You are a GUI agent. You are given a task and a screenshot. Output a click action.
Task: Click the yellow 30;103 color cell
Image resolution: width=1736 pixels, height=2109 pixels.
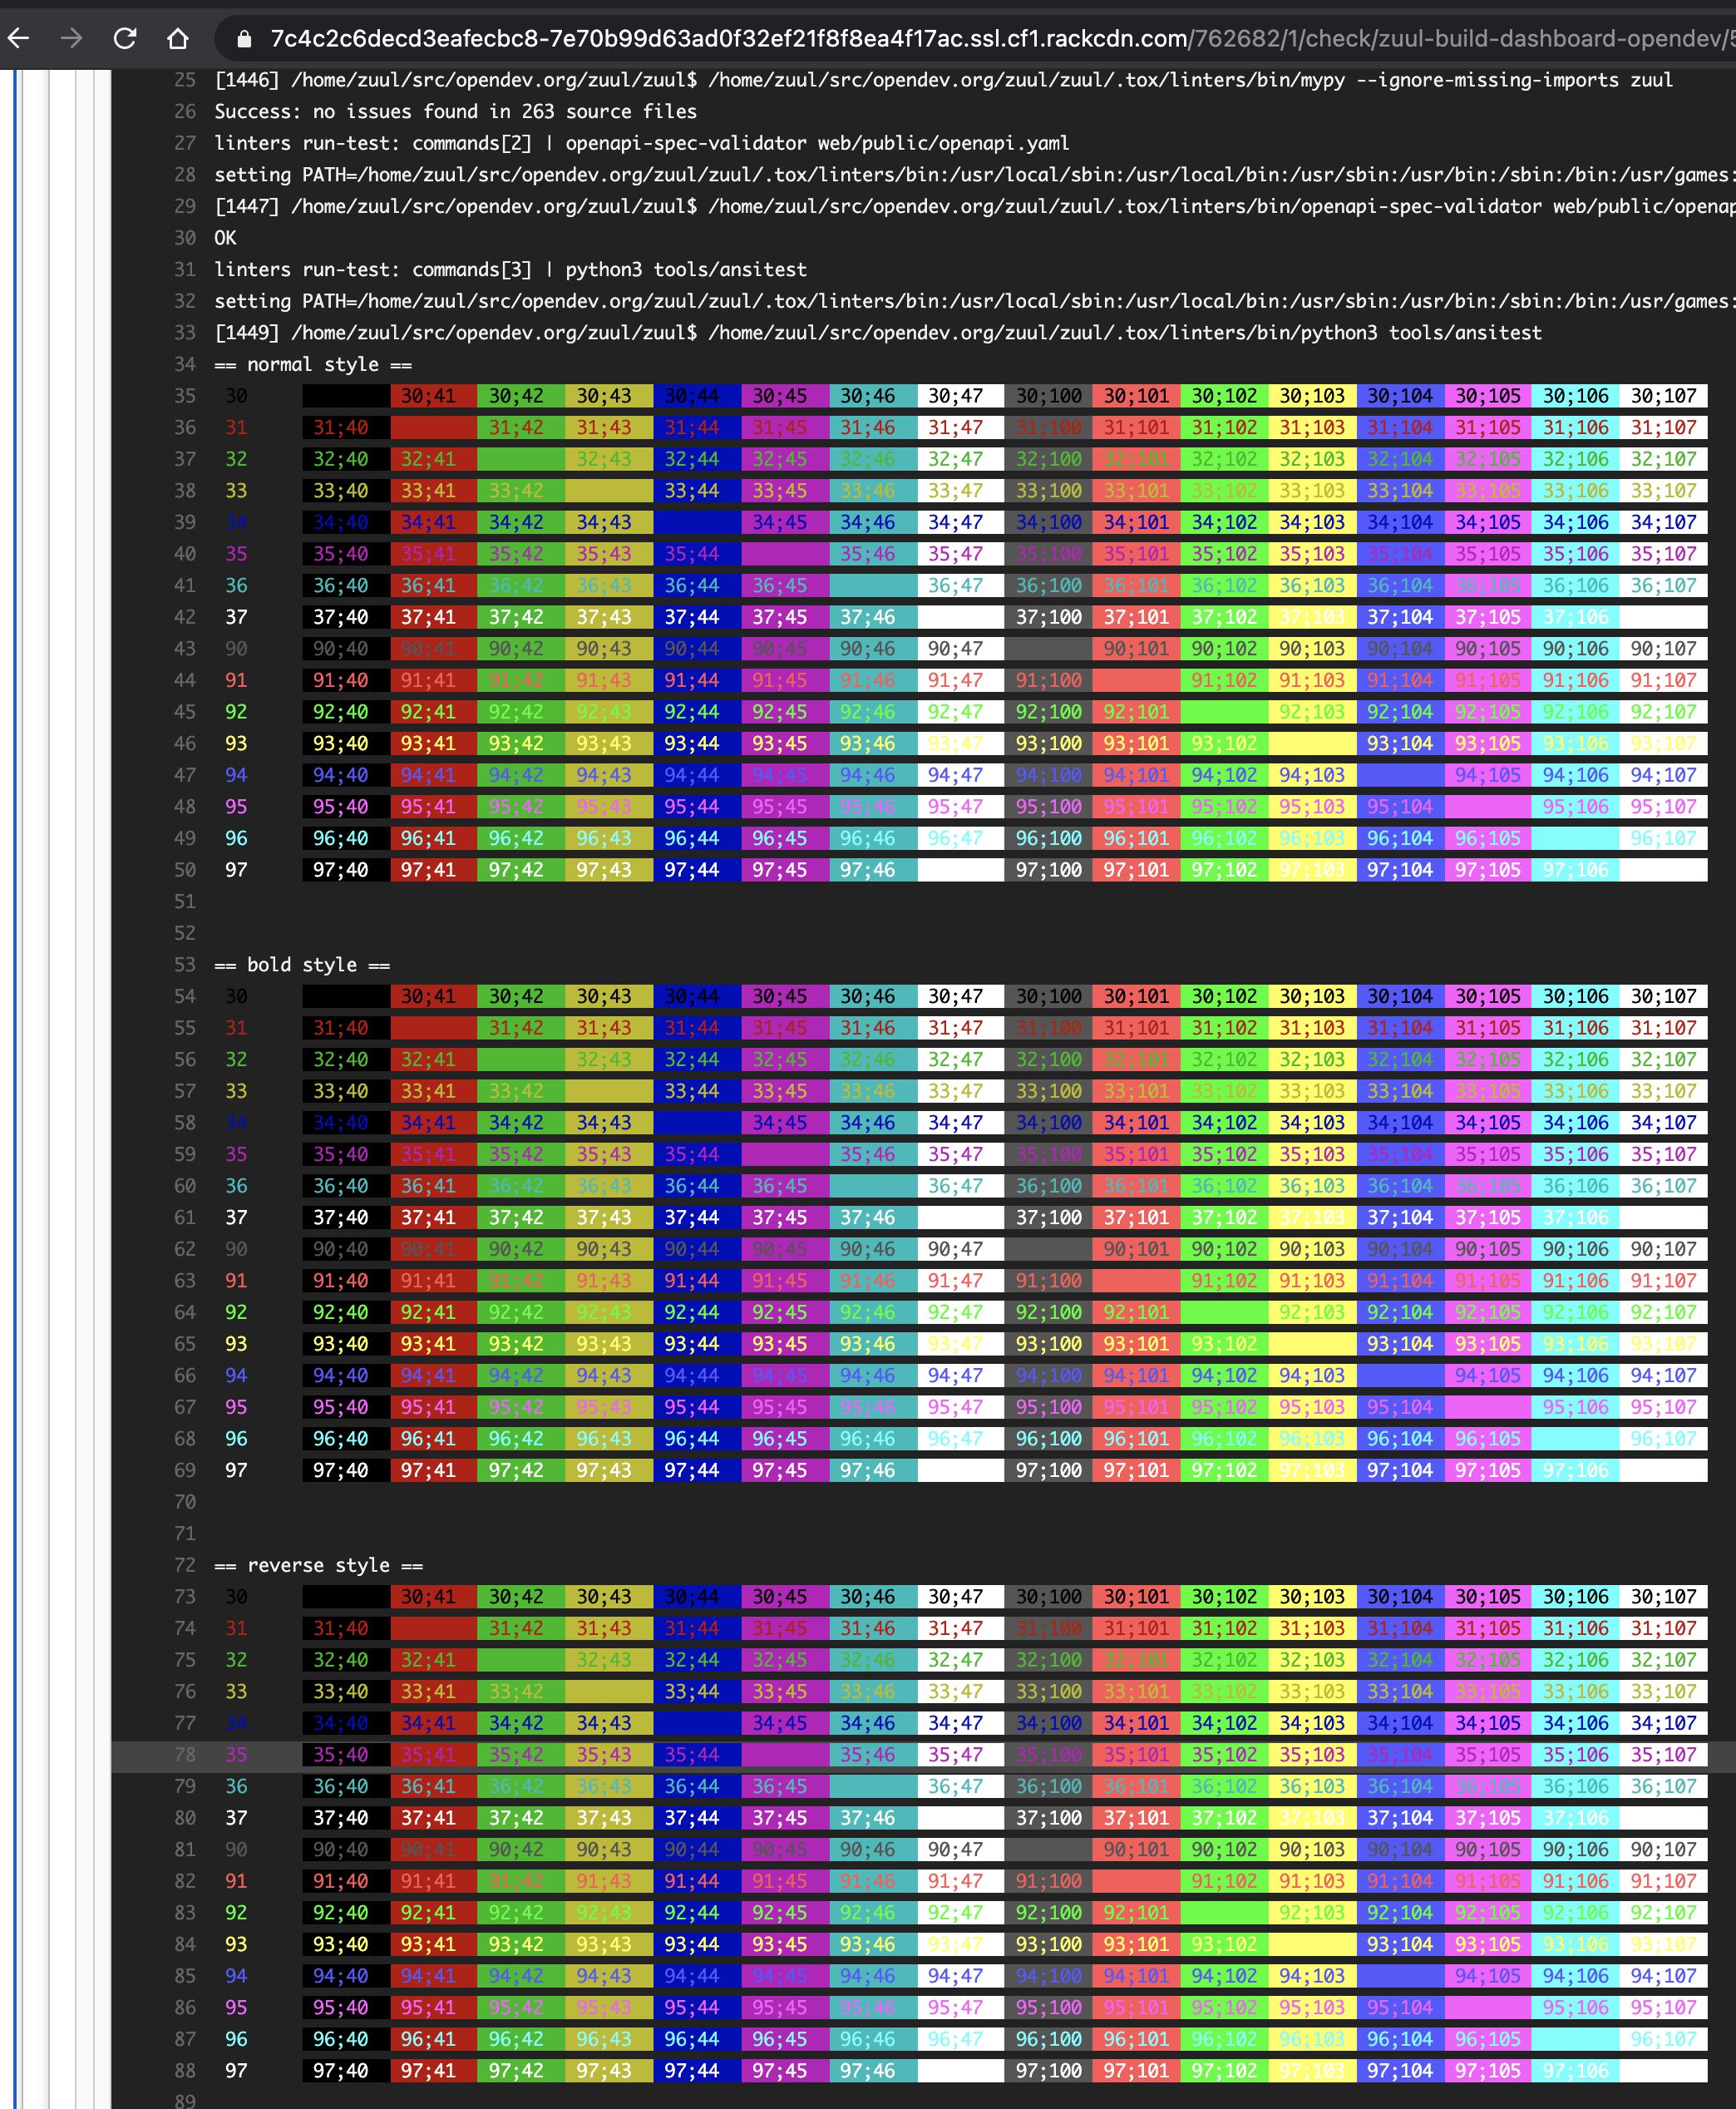click(1311, 396)
